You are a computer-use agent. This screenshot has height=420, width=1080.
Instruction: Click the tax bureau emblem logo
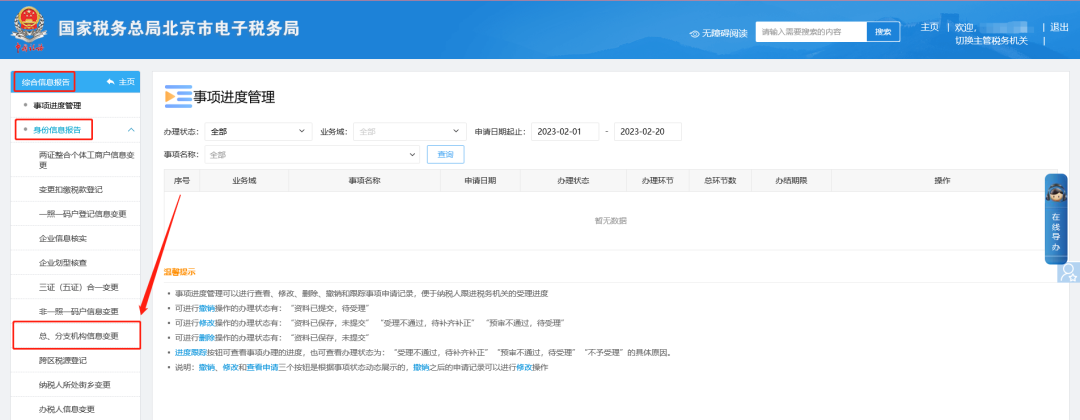(29, 30)
